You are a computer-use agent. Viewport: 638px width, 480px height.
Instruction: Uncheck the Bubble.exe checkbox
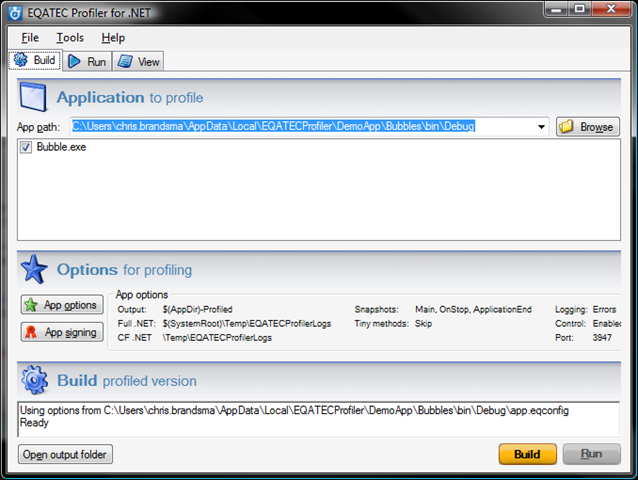(26, 147)
